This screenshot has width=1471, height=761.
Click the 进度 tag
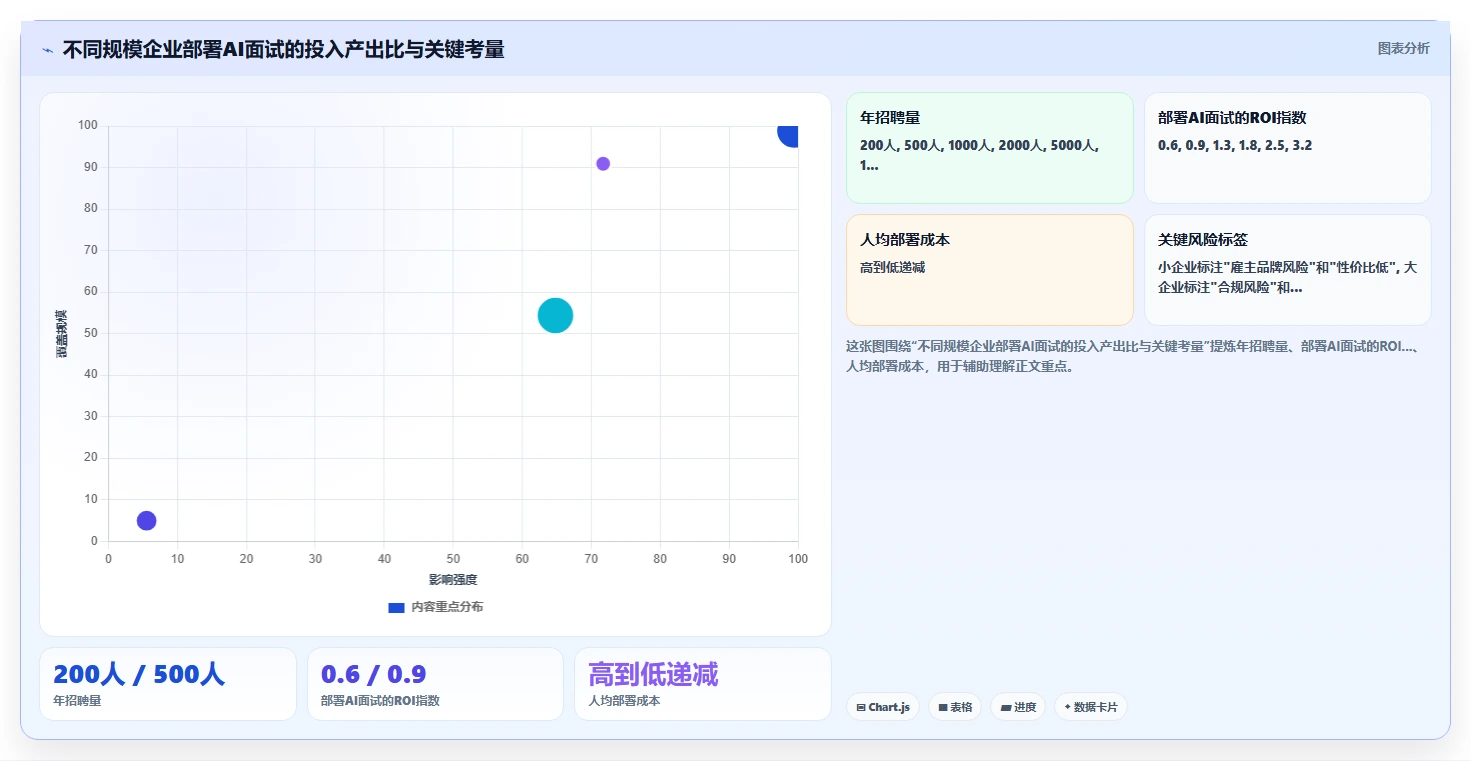[x=1018, y=707]
